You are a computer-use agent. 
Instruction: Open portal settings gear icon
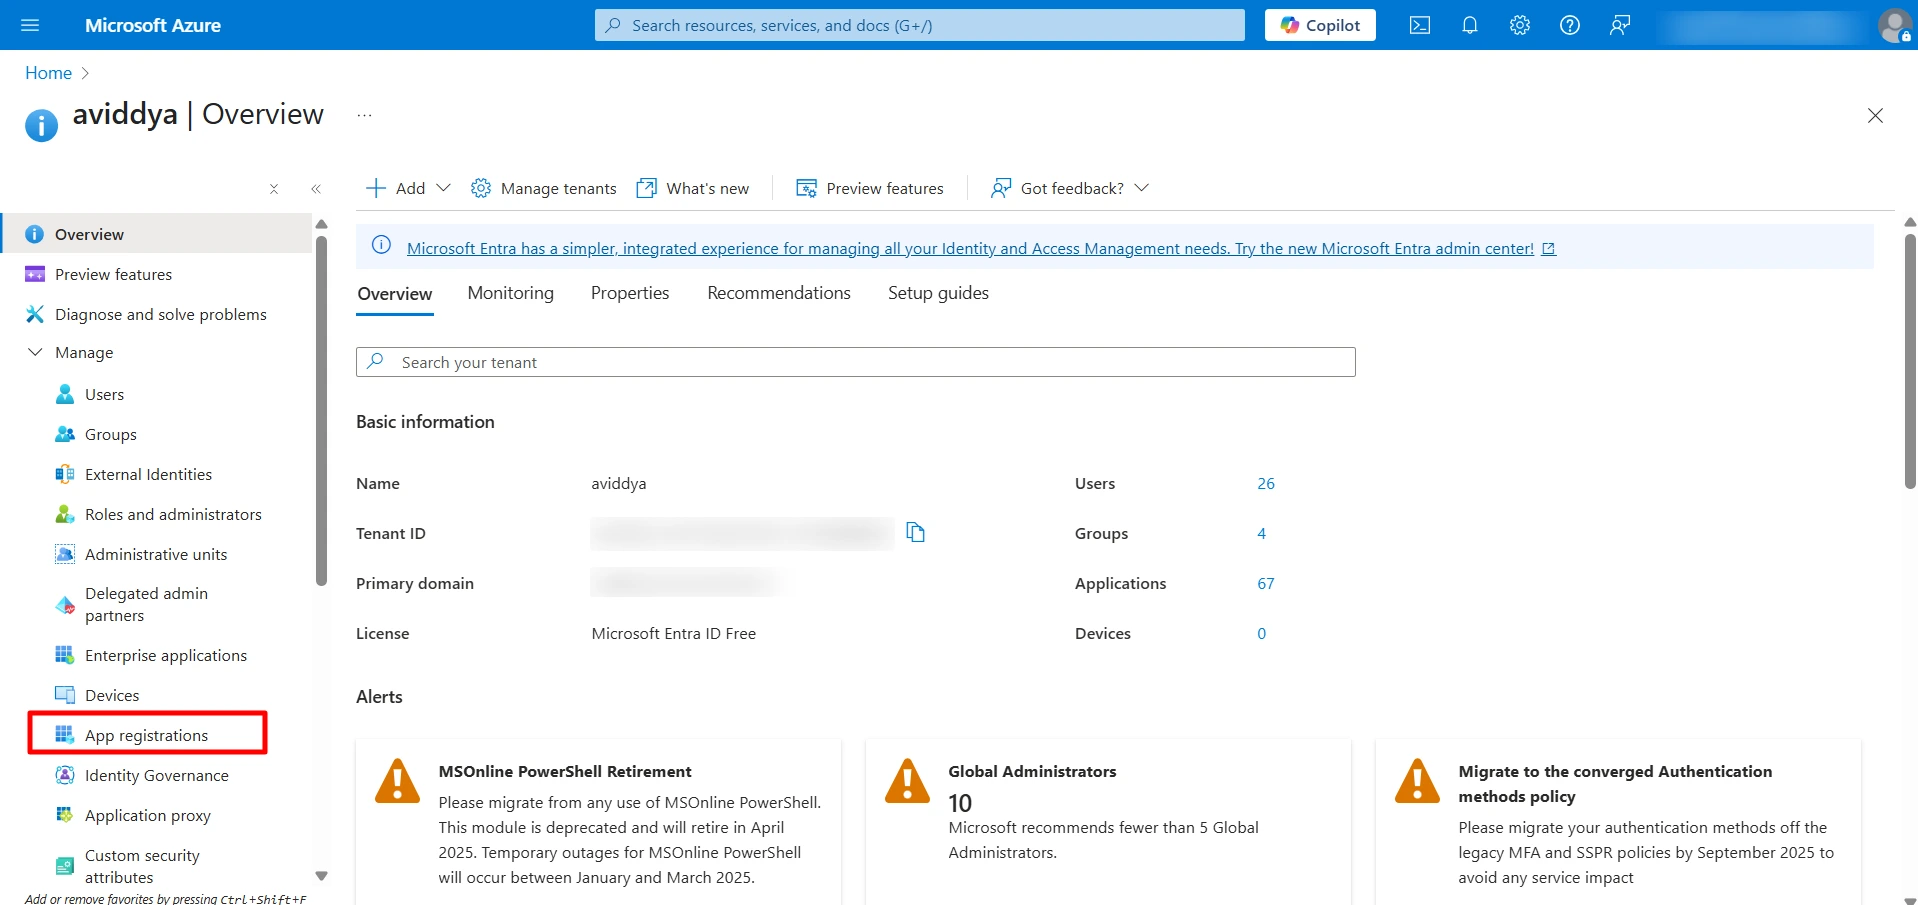1520,25
